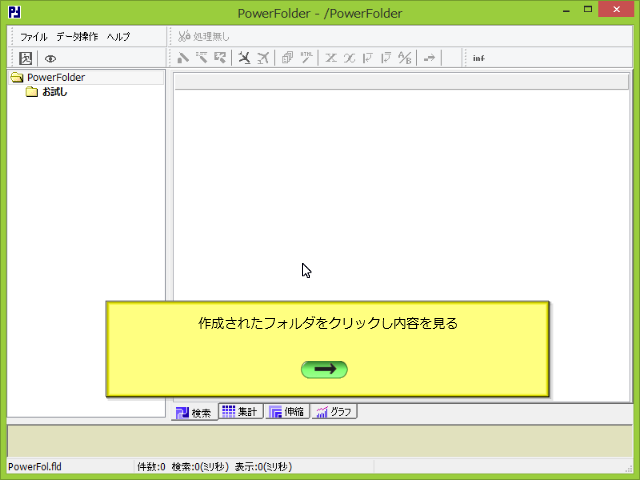This screenshot has width=640, height=480.
Task: Click the second crossed curve icon
Action: tap(349, 58)
